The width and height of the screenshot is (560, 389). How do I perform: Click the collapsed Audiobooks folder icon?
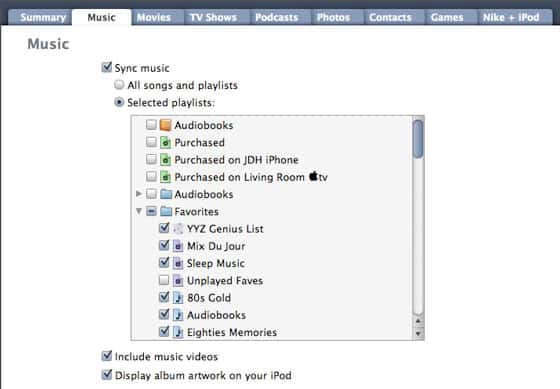166,194
